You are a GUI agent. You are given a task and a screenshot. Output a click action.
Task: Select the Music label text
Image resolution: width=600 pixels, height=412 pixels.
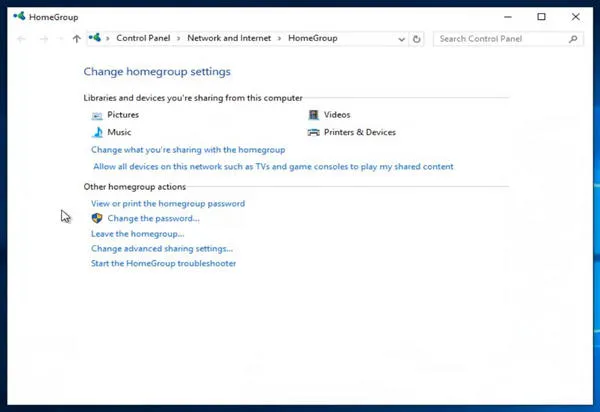[x=119, y=132]
